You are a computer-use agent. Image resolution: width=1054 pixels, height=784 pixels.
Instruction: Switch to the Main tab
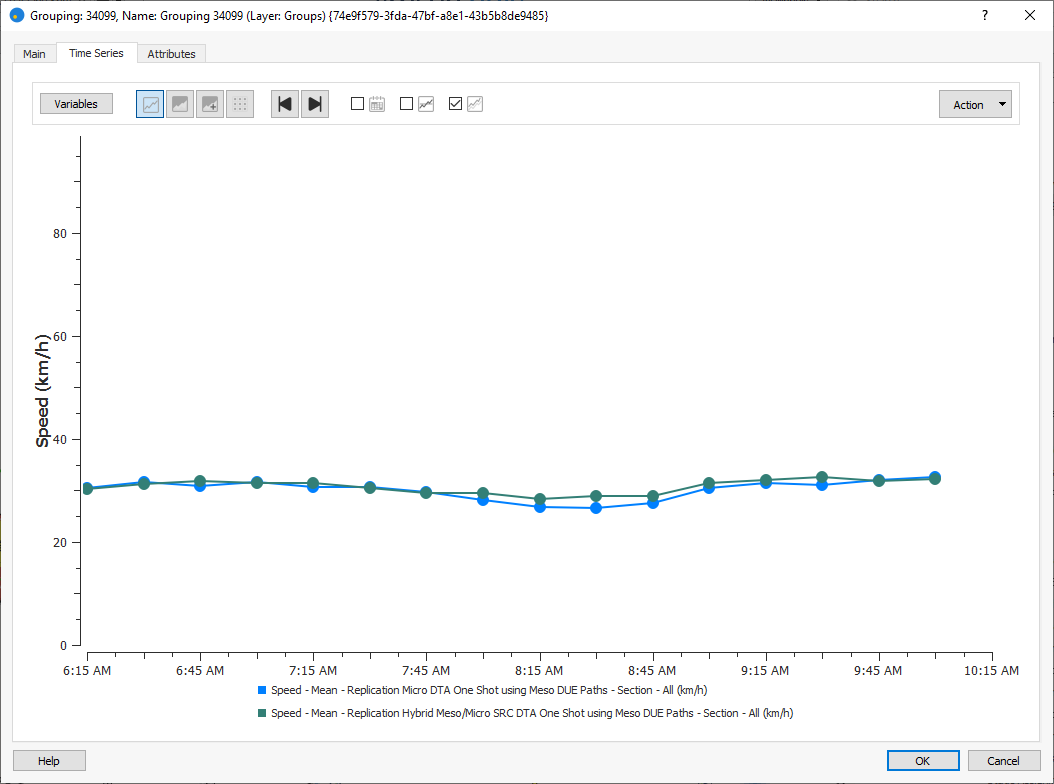[34, 54]
